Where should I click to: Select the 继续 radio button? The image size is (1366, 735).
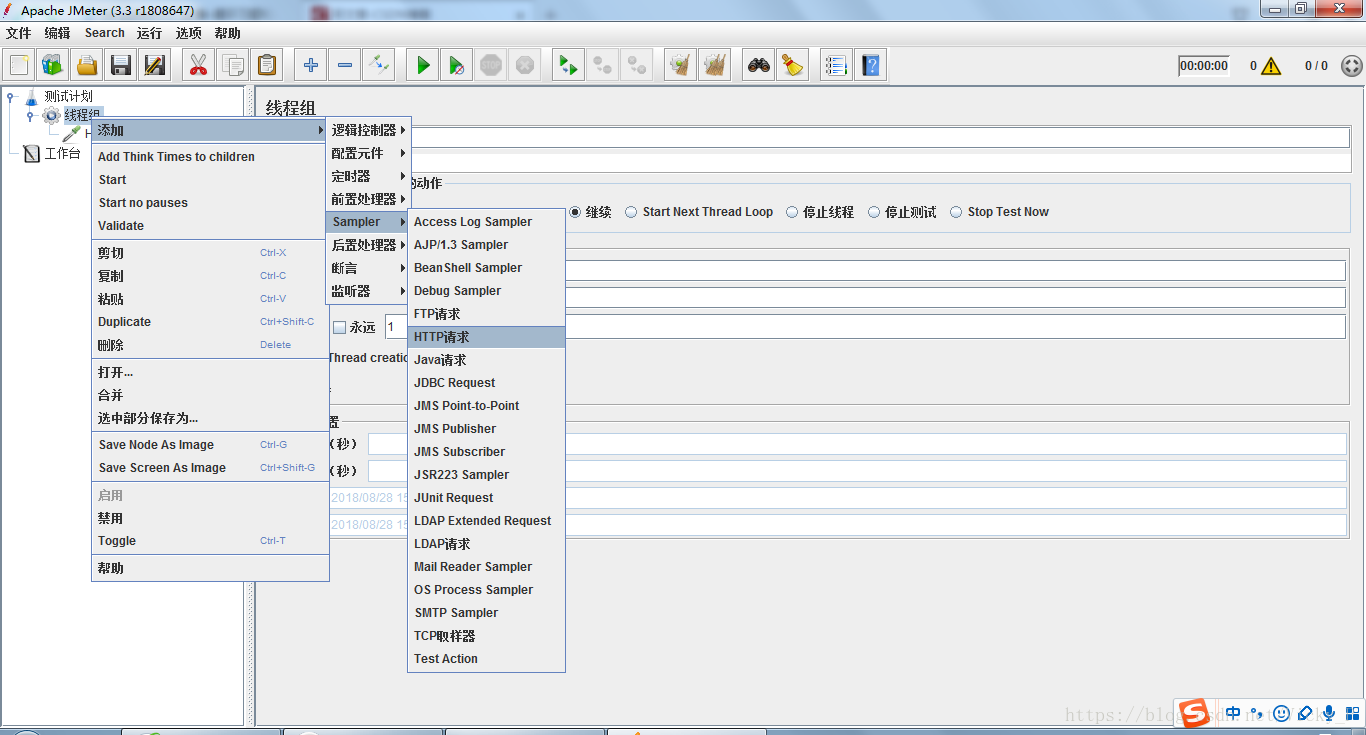point(575,212)
